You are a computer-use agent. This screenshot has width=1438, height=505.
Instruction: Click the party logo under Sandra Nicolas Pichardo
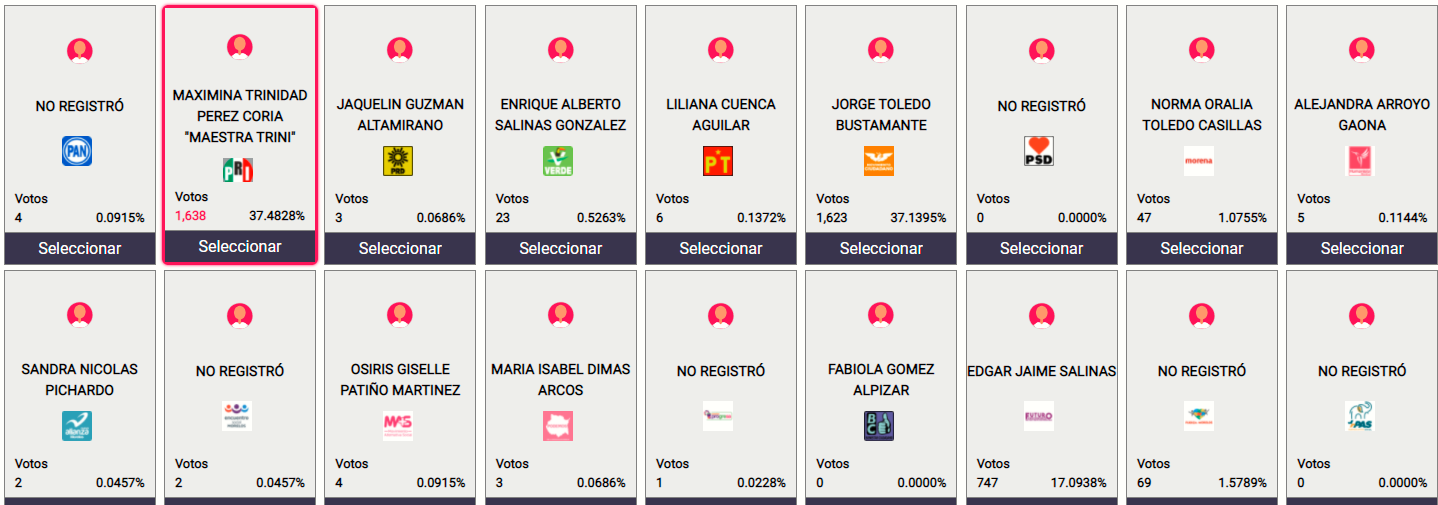click(78, 426)
